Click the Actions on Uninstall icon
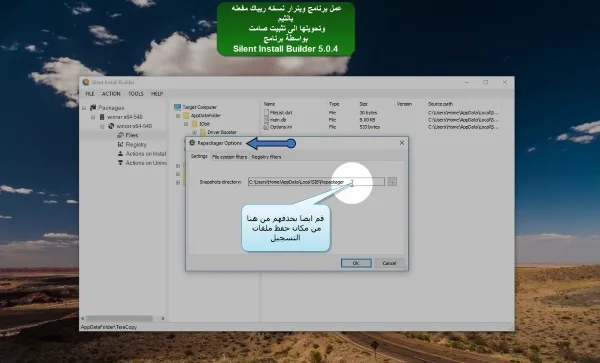The height and width of the screenshot is (363, 600). point(120,163)
